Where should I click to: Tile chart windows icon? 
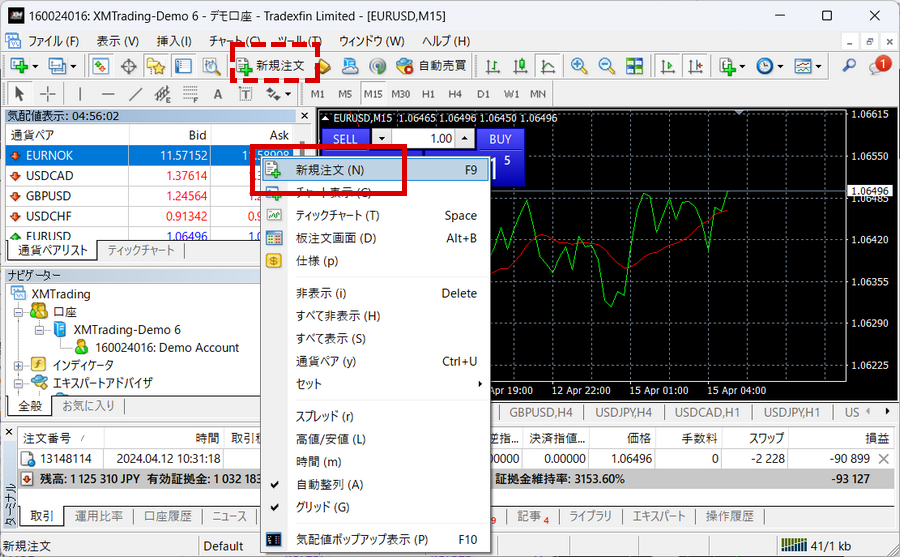click(634, 66)
